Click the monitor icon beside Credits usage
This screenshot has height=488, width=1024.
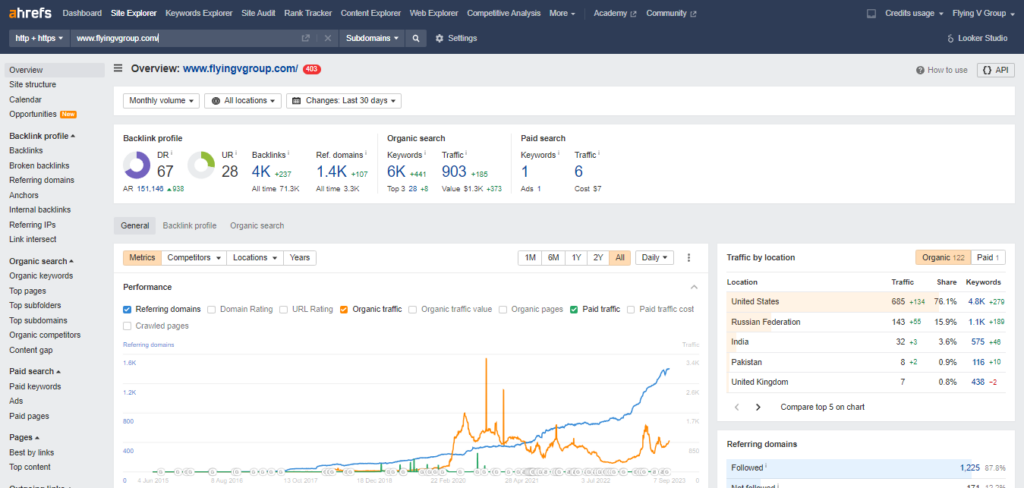click(x=871, y=13)
